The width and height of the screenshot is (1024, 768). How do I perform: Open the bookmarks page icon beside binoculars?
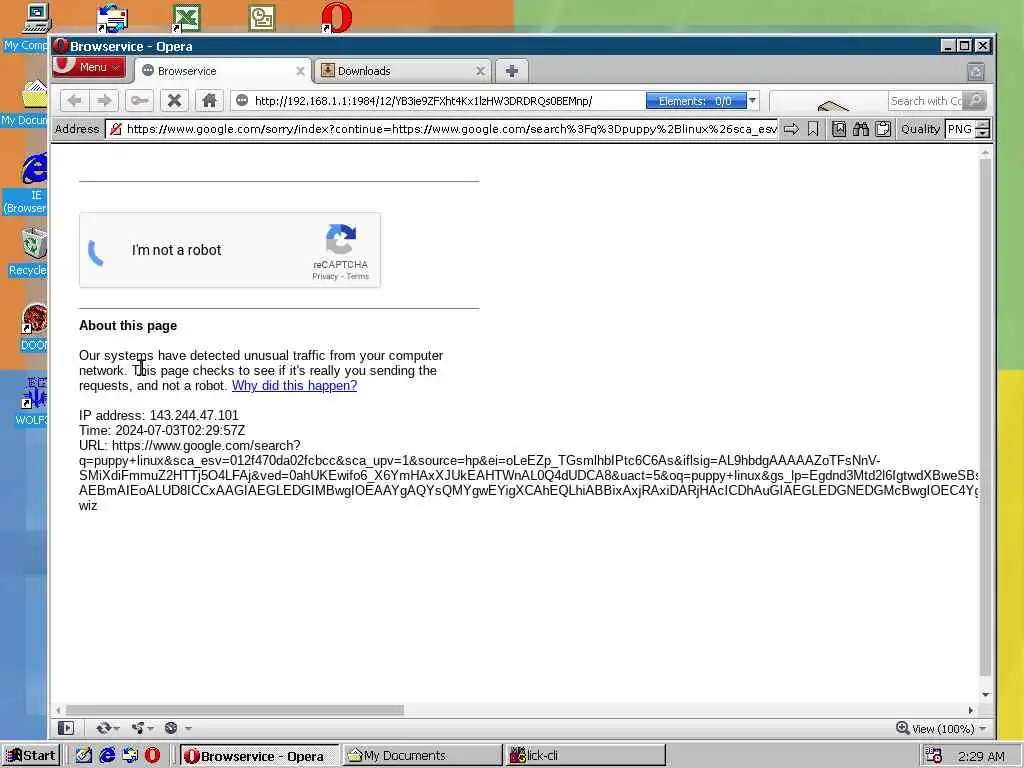click(x=839, y=129)
